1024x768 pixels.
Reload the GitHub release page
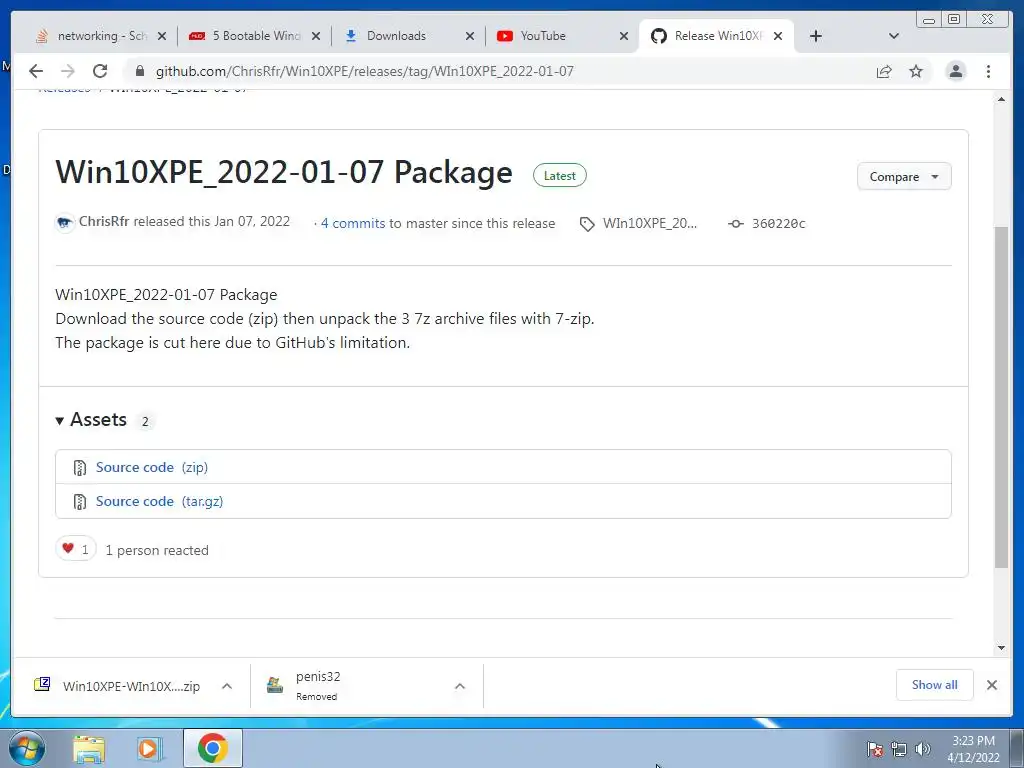pyautogui.click(x=100, y=71)
